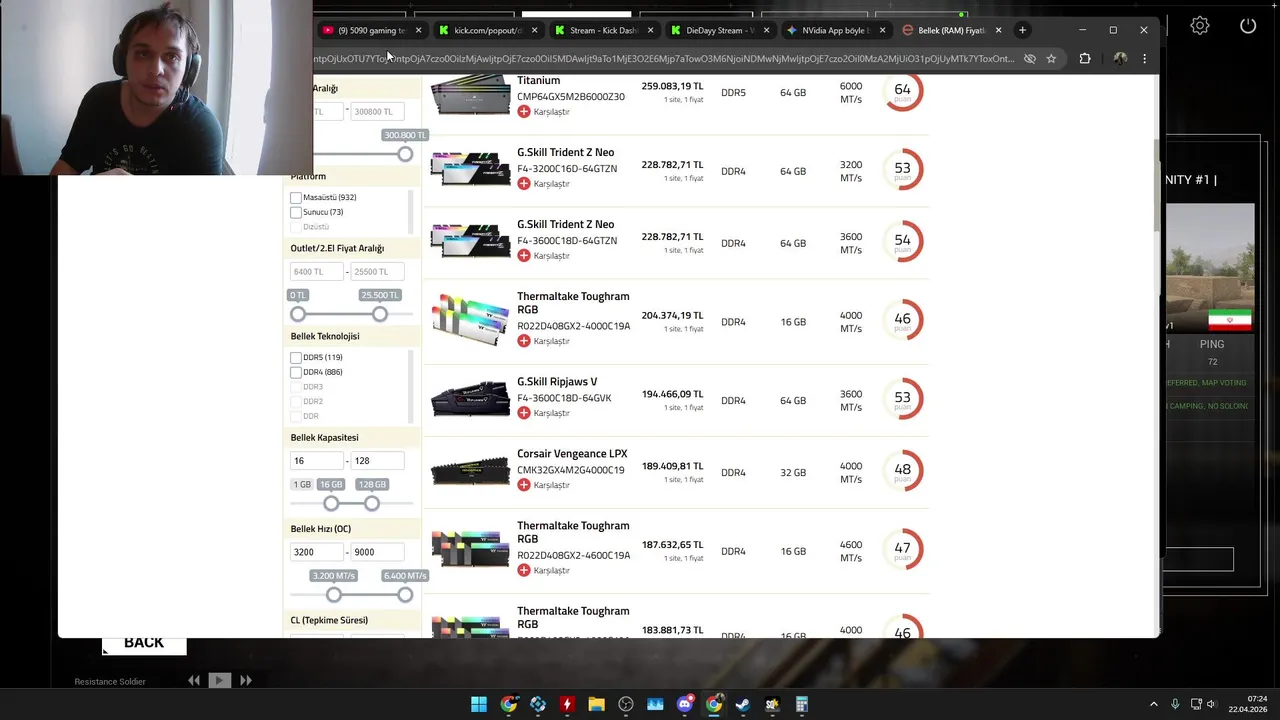Click the 0 TL outlet price slider handle
Viewport: 1280px width, 720px height.
pyautogui.click(x=298, y=314)
